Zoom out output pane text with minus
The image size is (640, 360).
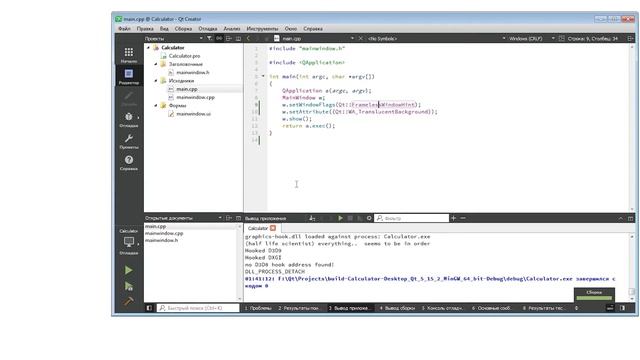coord(463,218)
